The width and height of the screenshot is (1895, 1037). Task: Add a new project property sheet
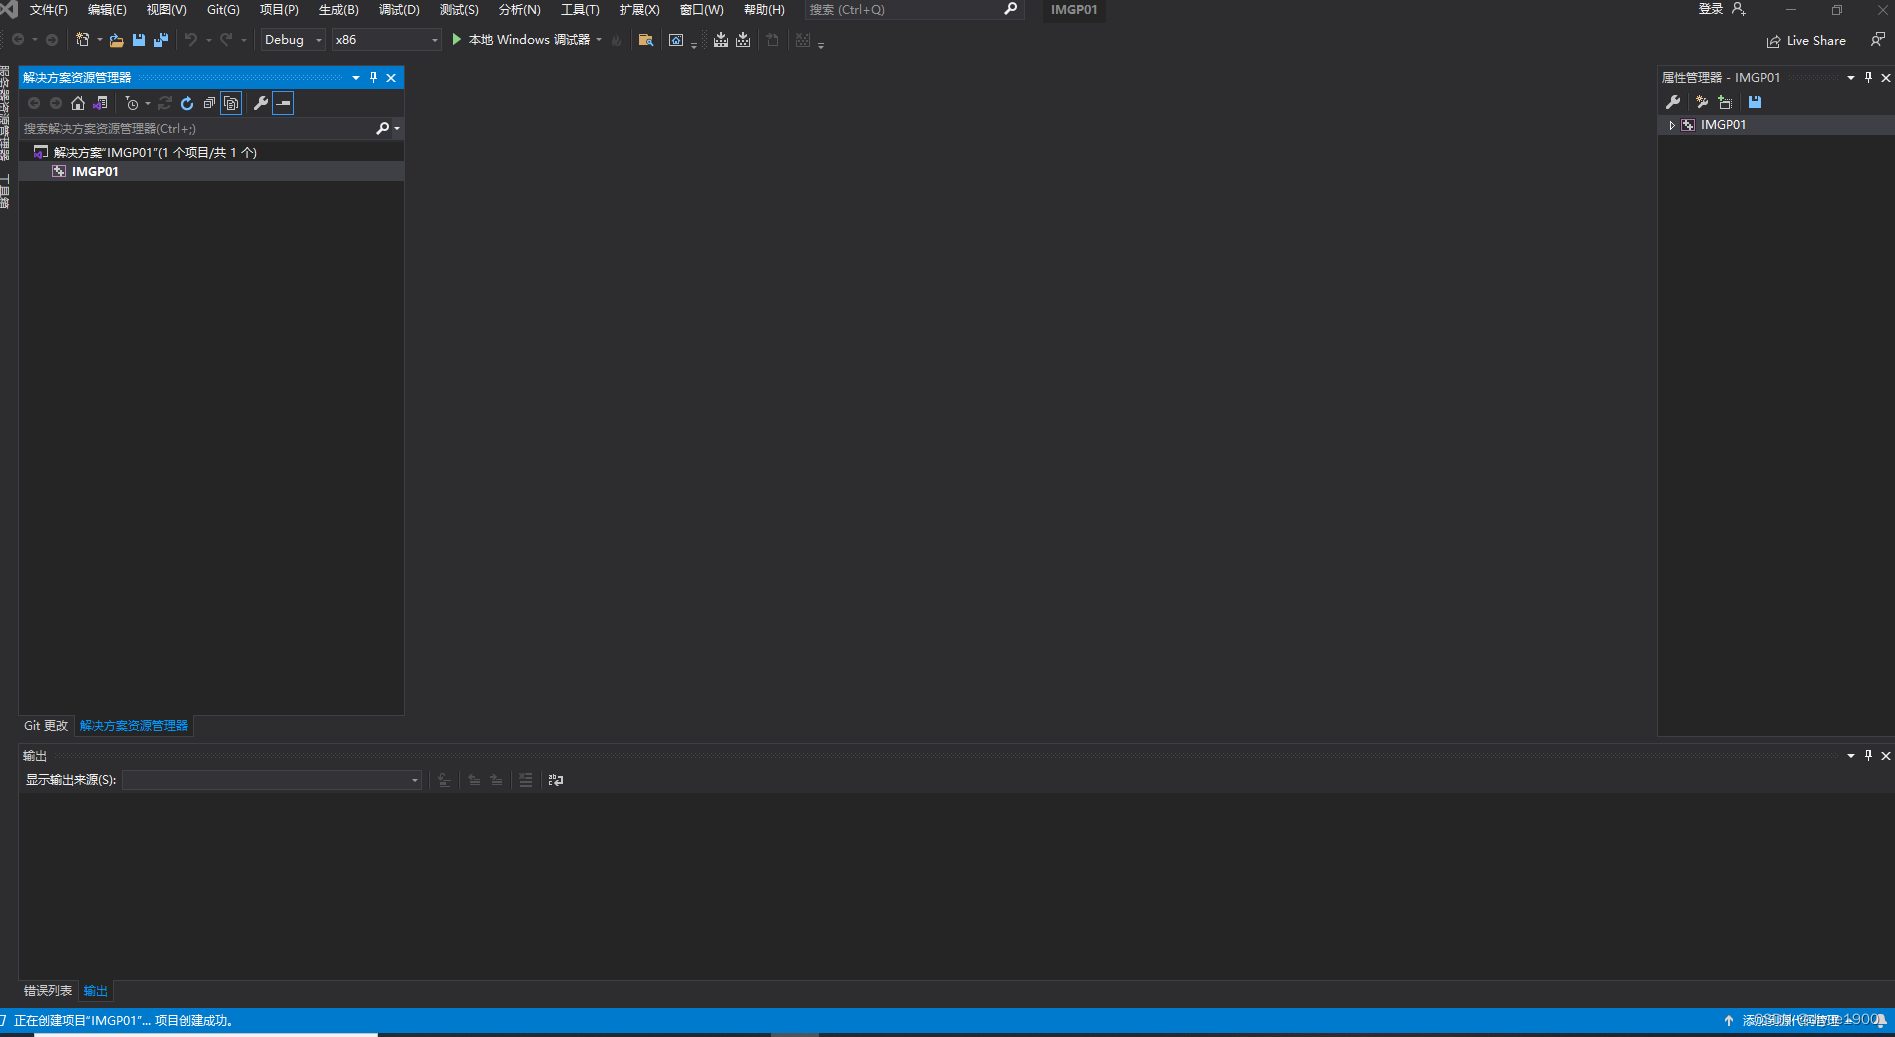pyautogui.click(x=1702, y=102)
